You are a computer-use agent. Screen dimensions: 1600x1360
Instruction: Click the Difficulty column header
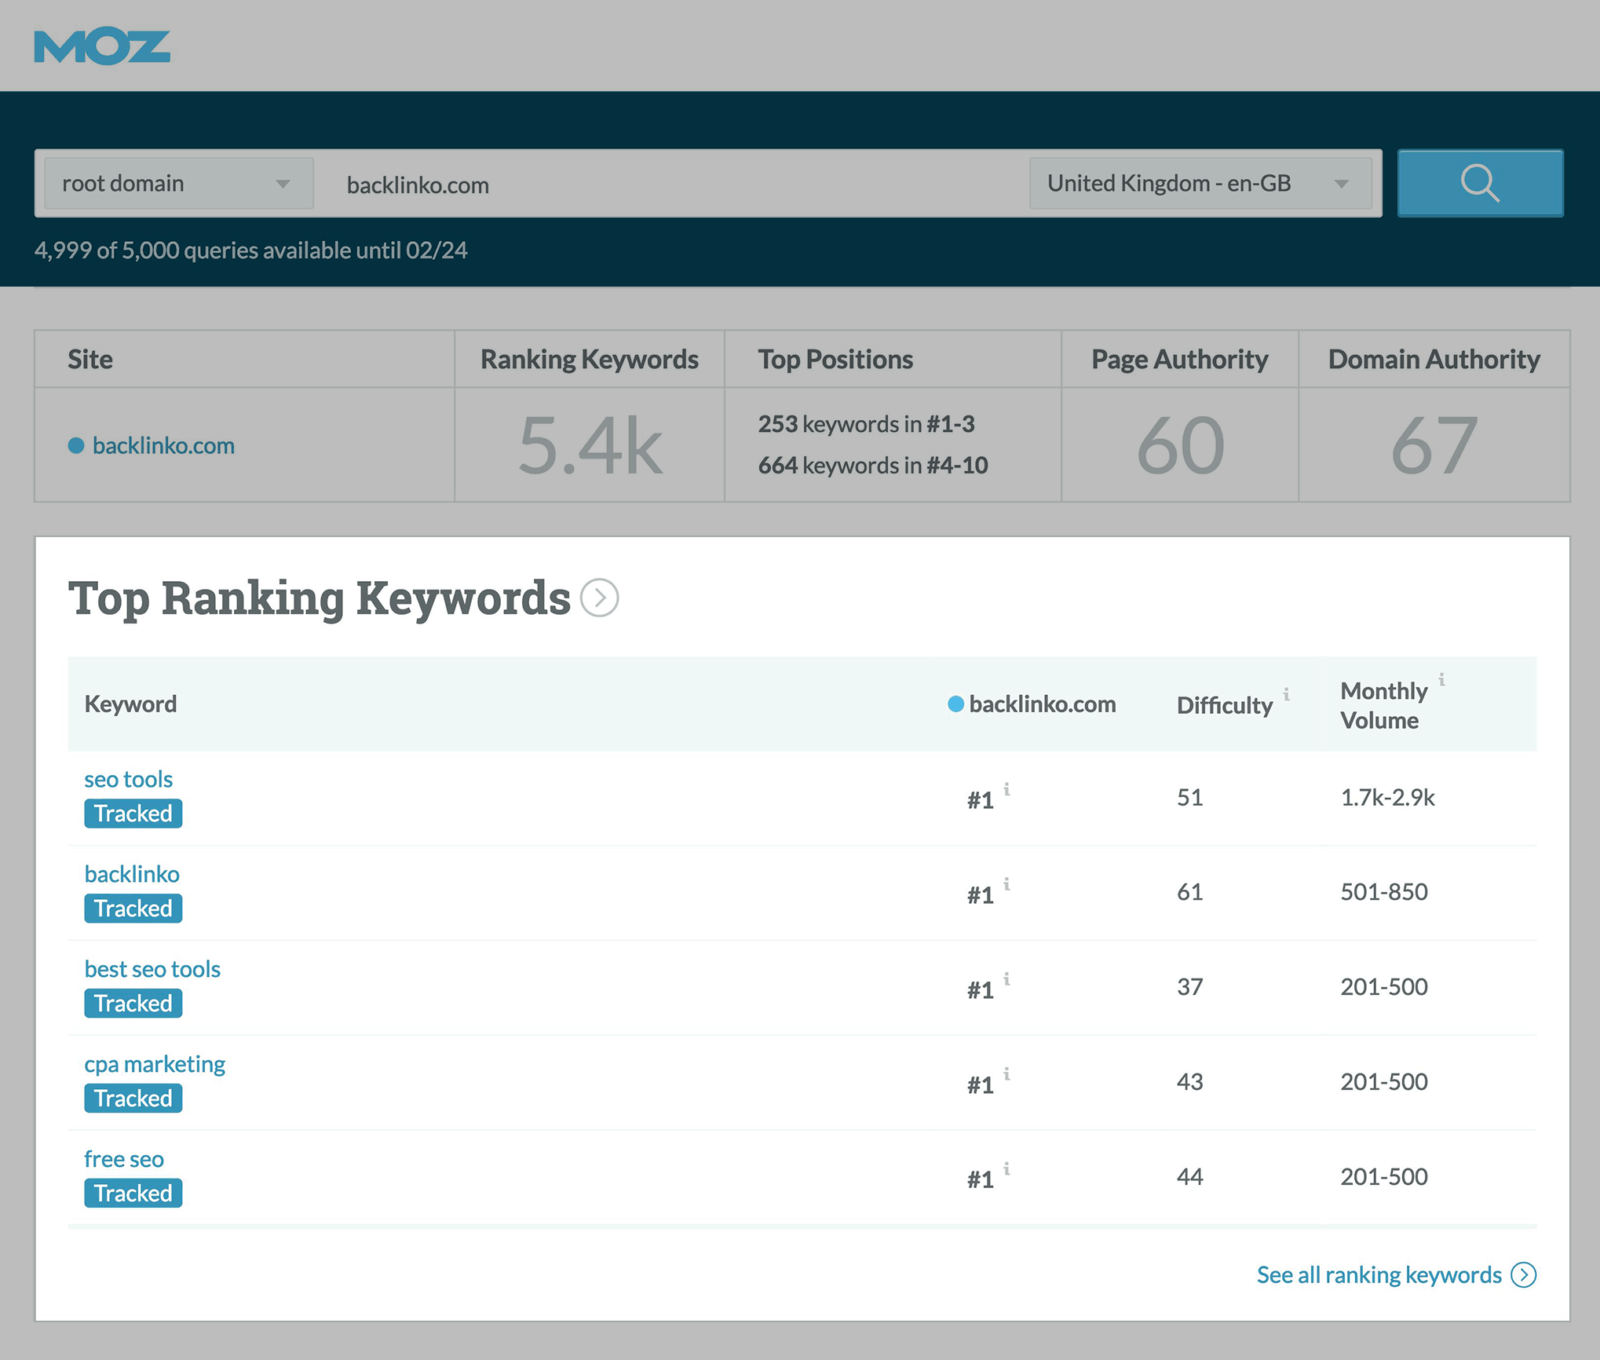pos(1224,705)
